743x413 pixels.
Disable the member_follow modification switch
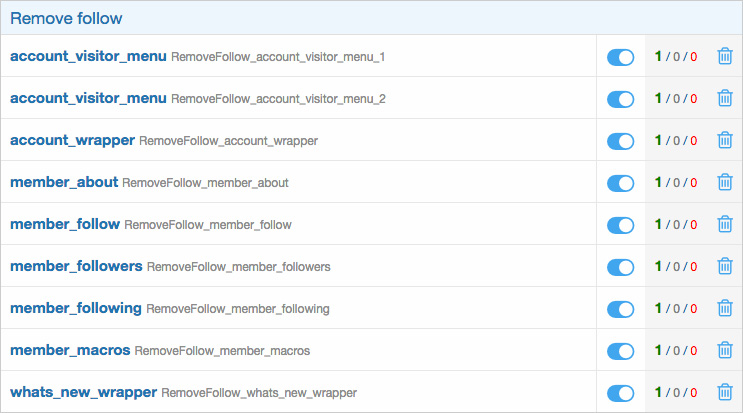point(620,225)
